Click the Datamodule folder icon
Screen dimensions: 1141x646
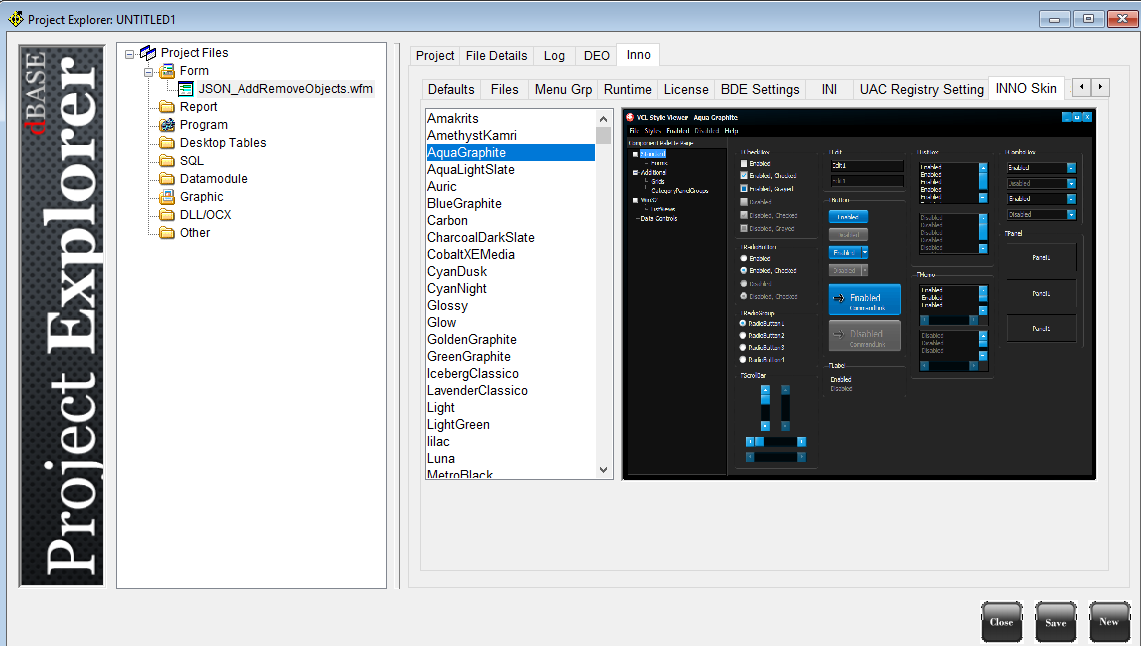167,178
